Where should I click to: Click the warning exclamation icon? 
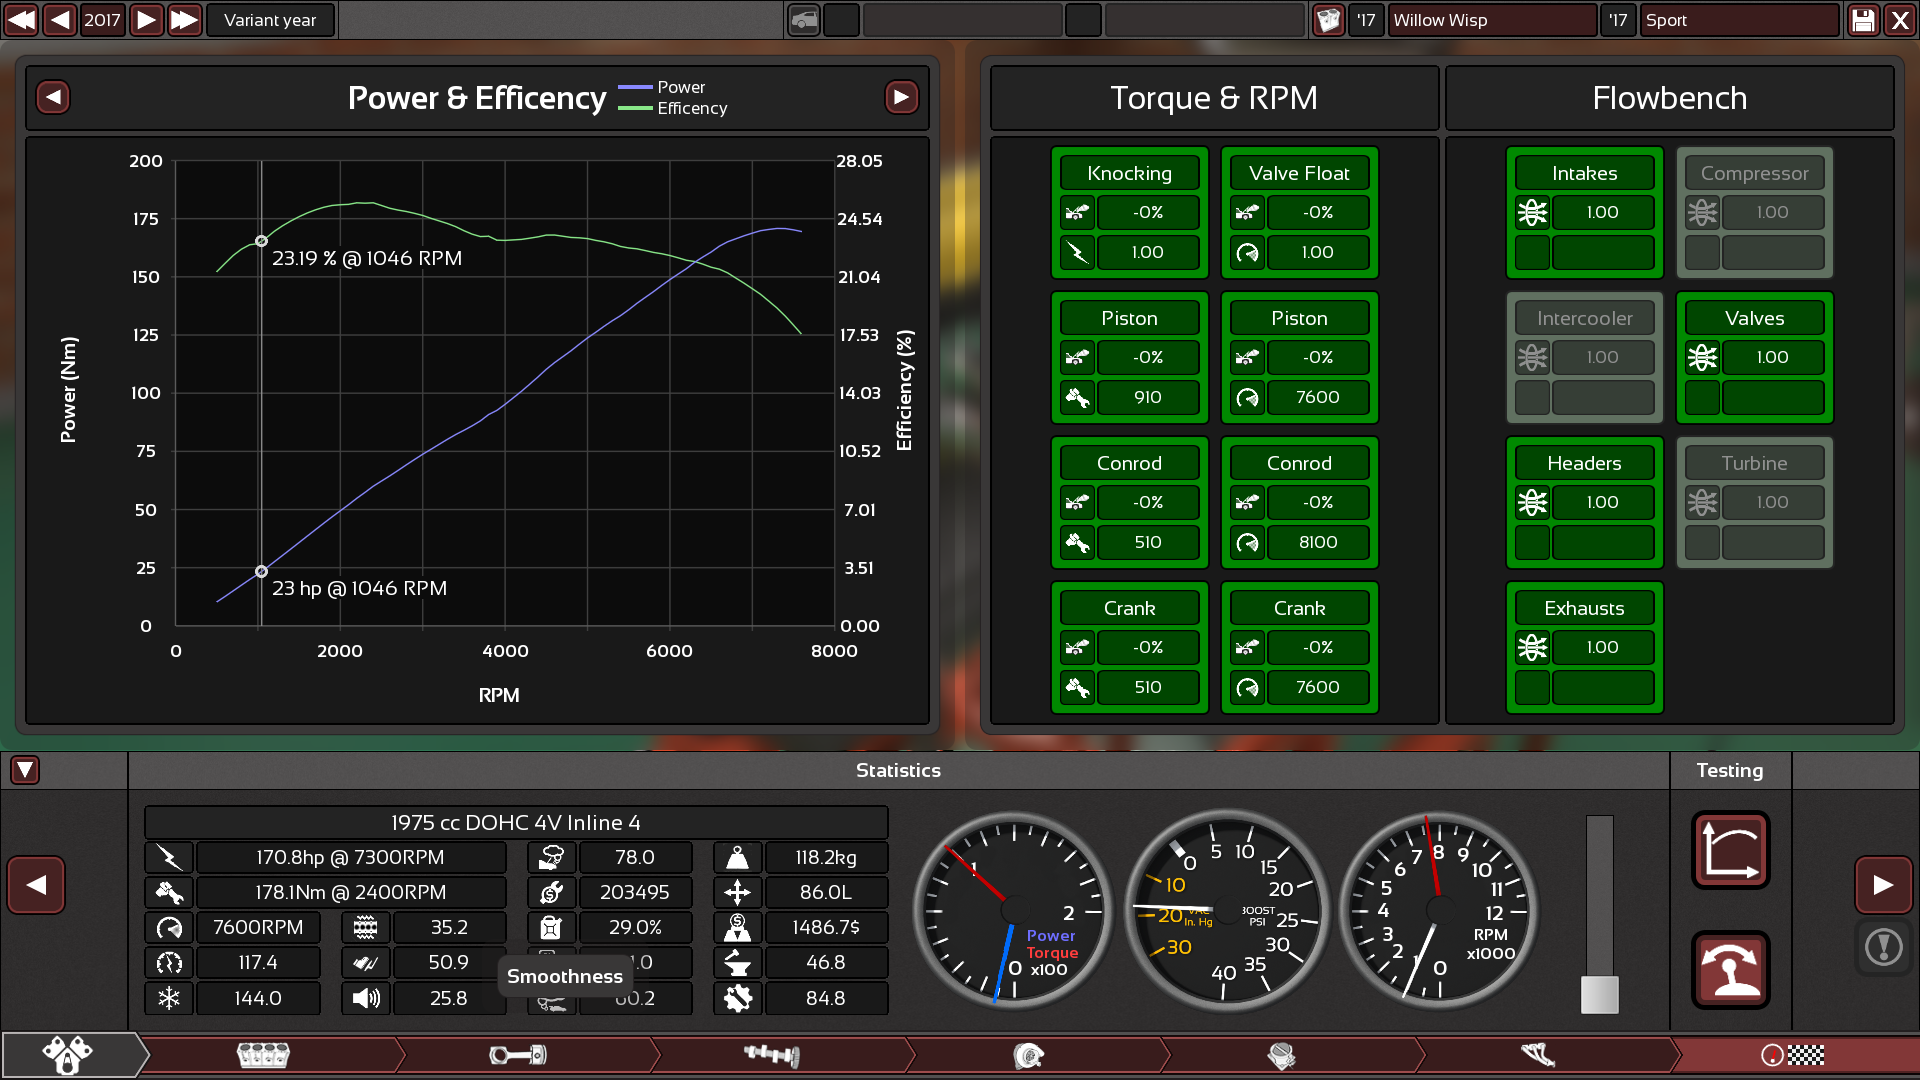(1883, 947)
